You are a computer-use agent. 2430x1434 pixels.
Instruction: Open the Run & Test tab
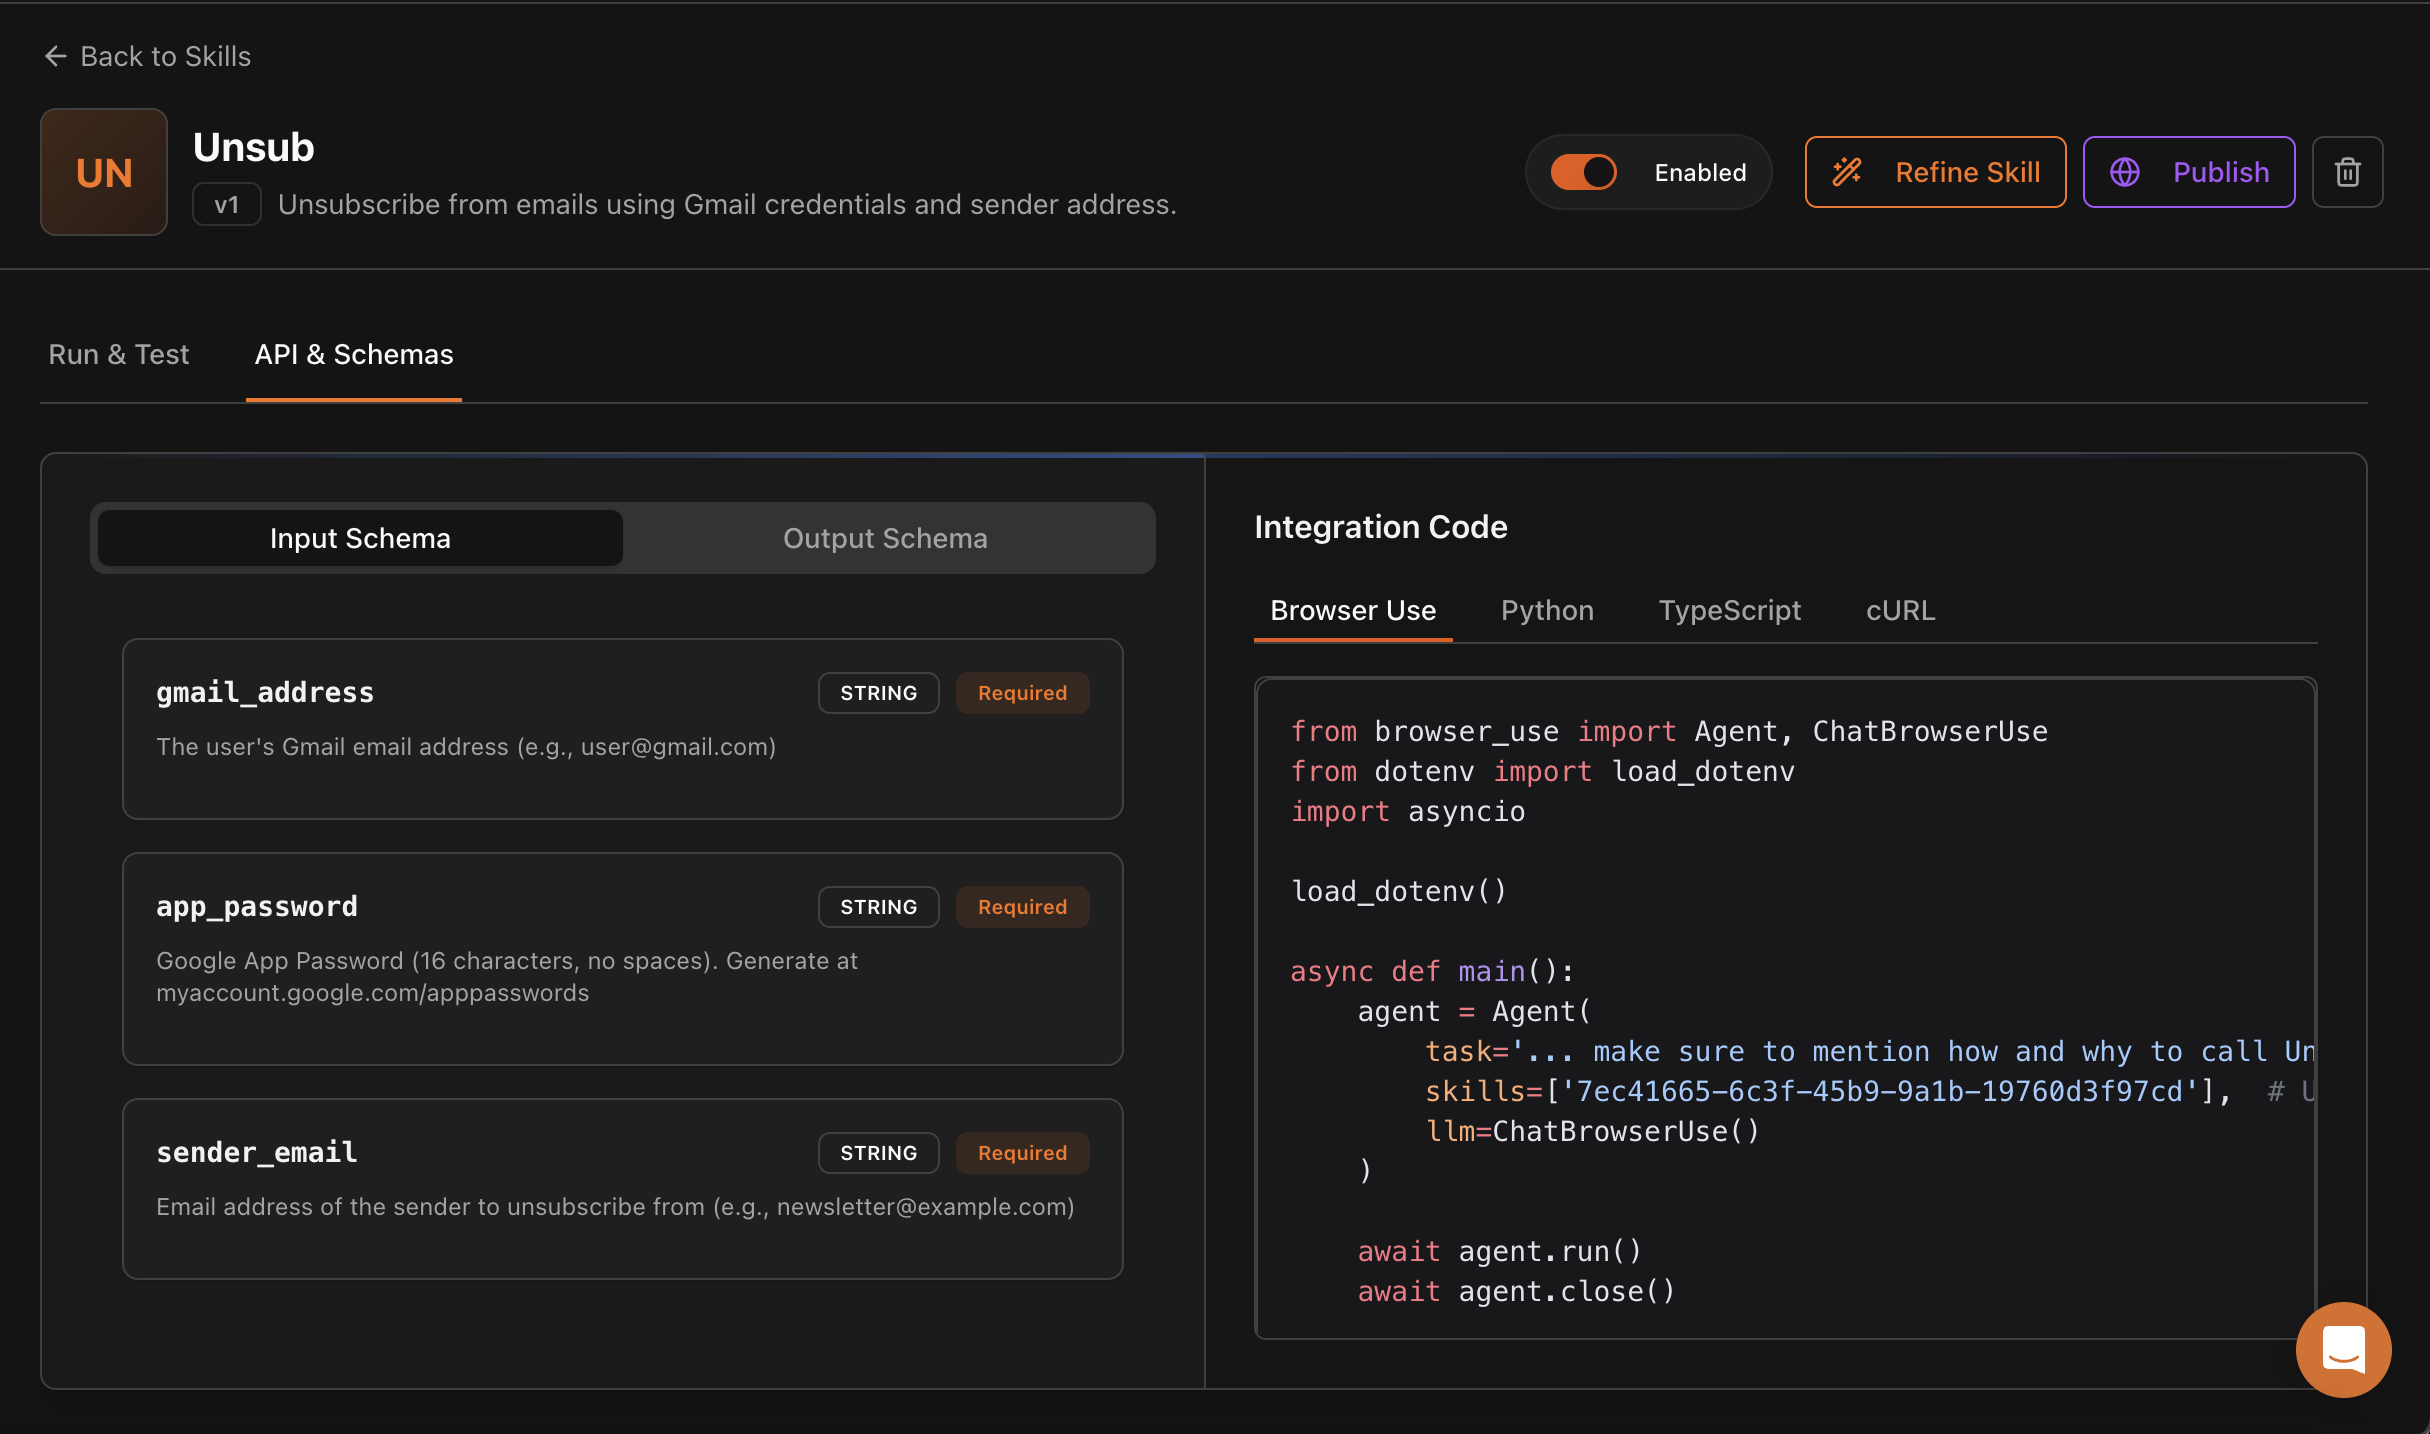point(119,354)
